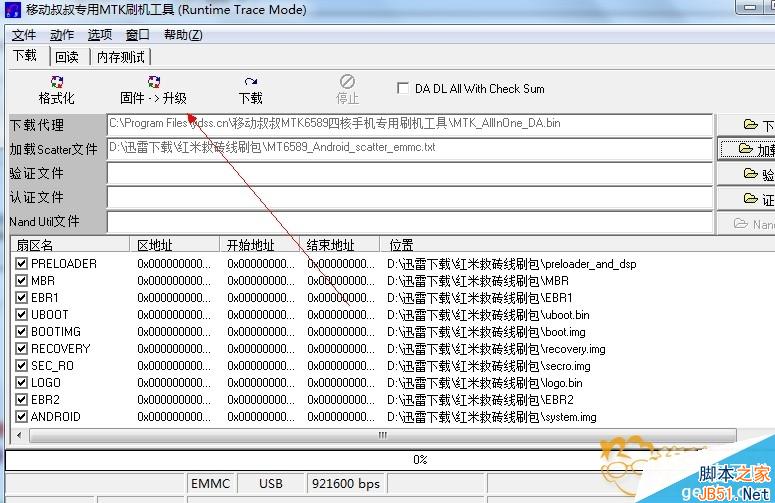Uncheck the PRELOADER partition
Screen dimensions: 775x503
point(21,263)
